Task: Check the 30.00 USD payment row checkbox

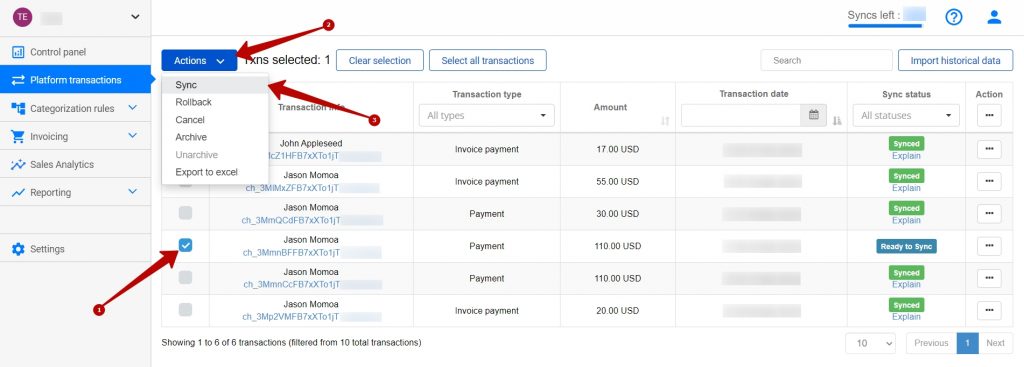Action: coord(185,213)
